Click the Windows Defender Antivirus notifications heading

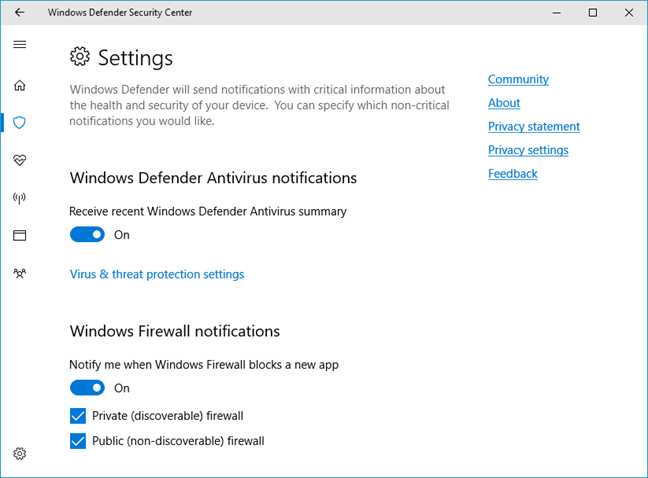click(213, 178)
